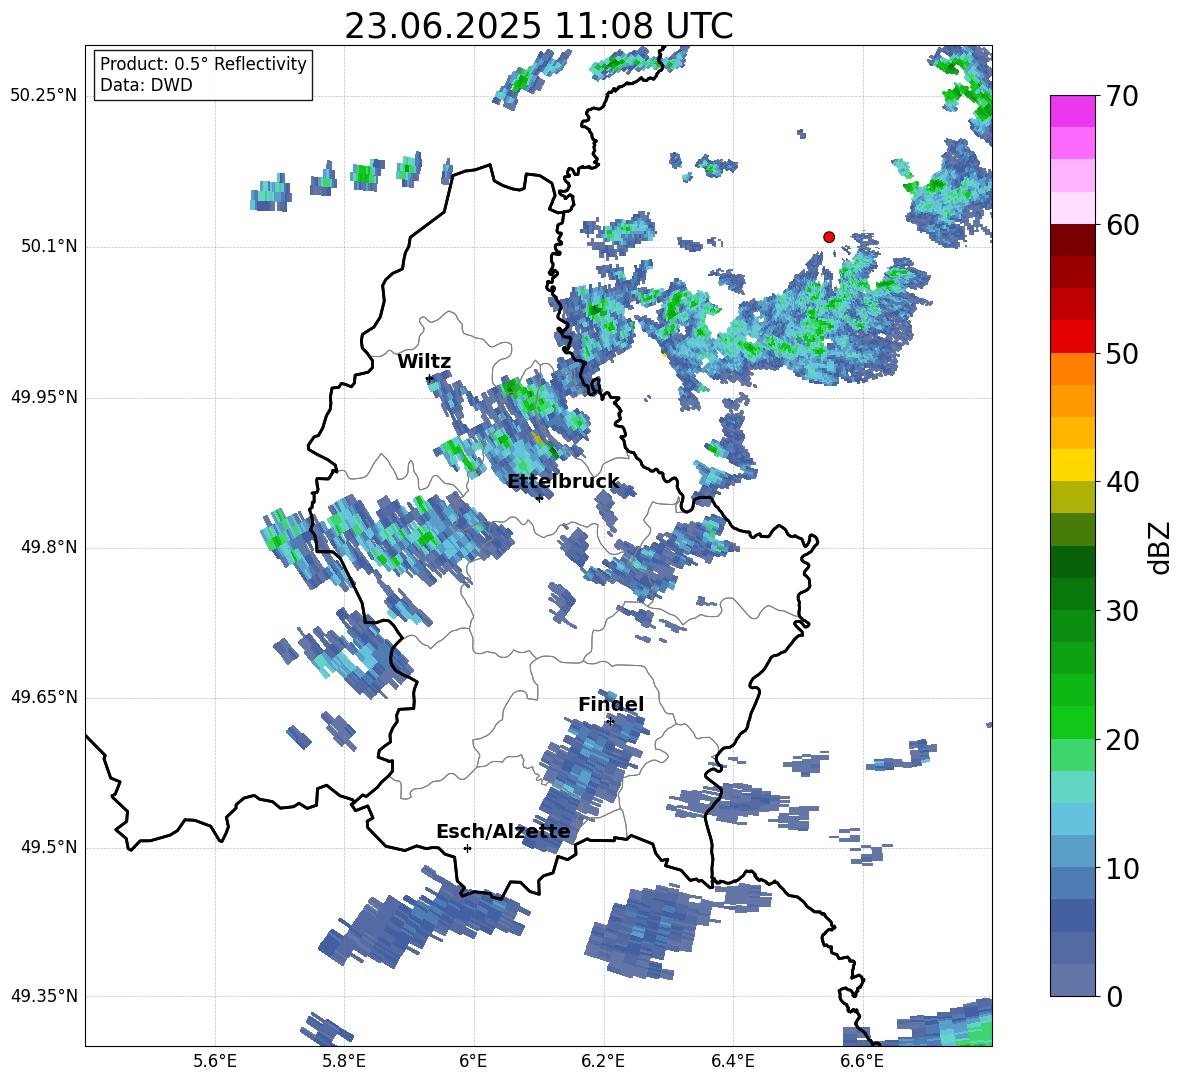Click the 50 colorbar tick label

tap(1122, 353)
